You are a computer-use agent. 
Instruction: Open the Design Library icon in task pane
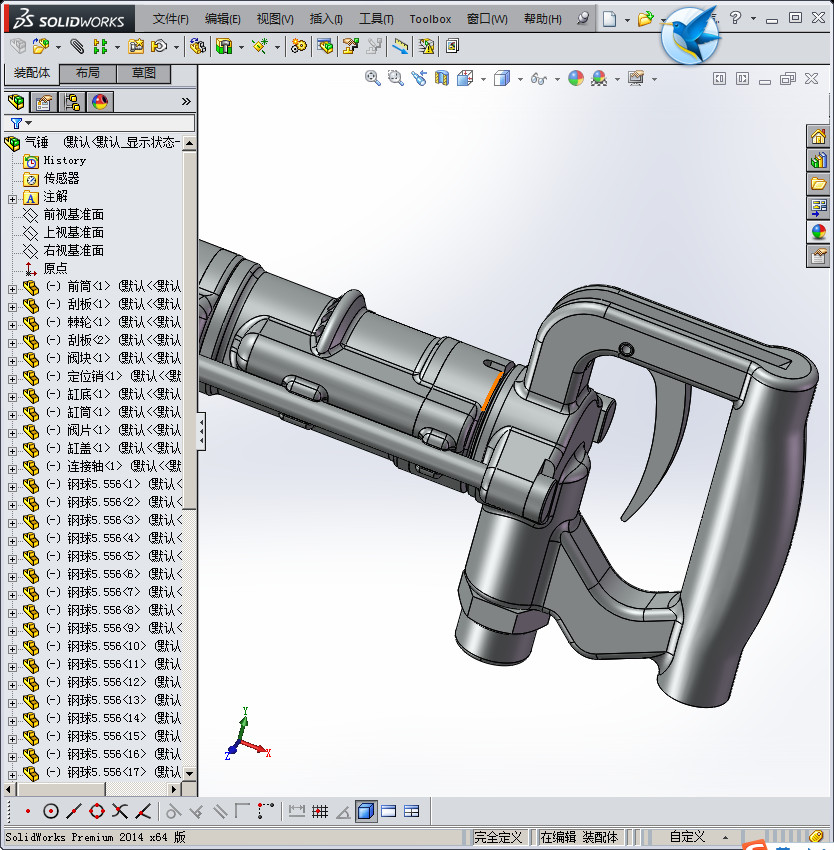(818, 160)
